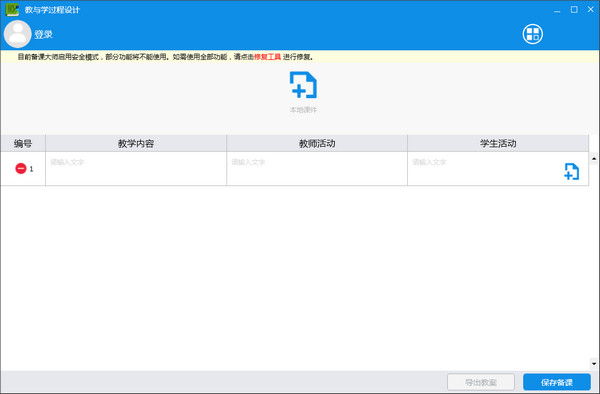Click the 教学内容 input field in row 1

136,169
